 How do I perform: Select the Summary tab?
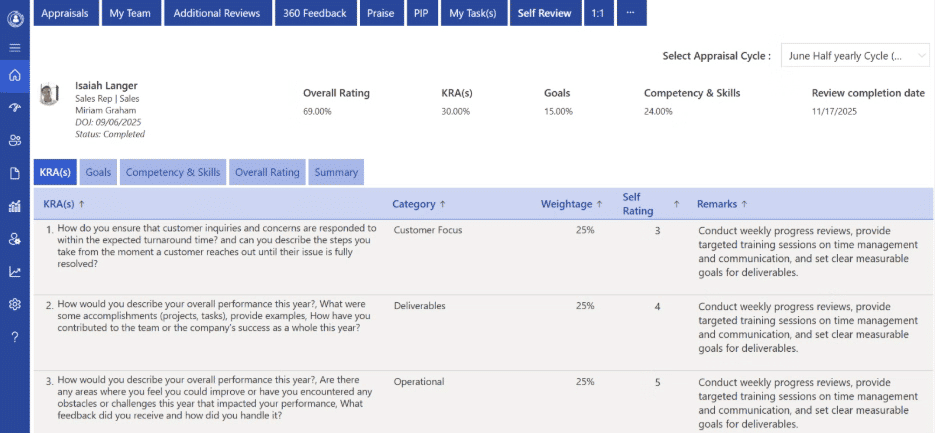(336, 172)
